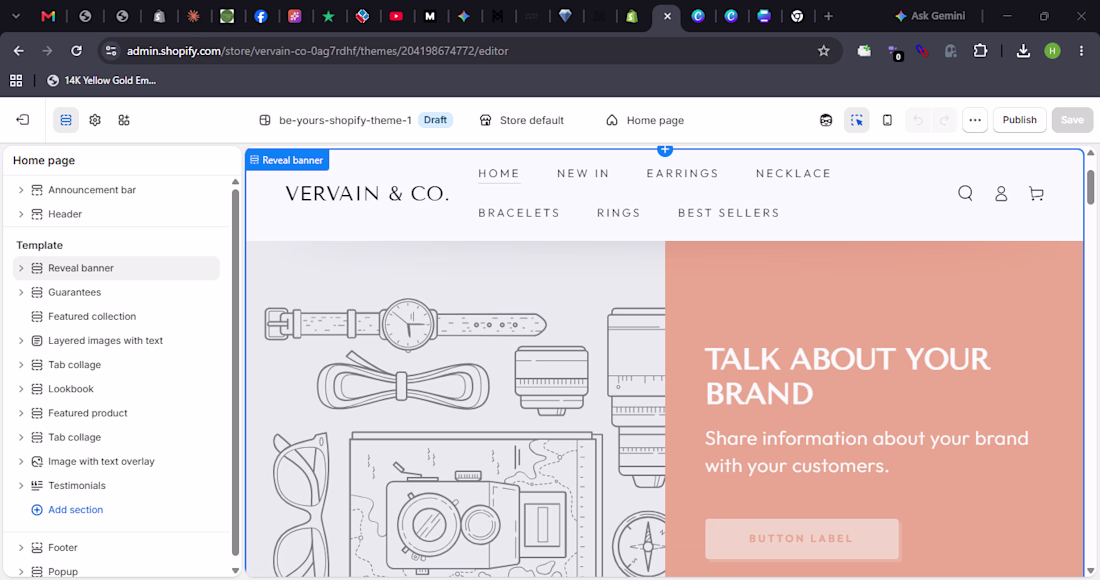Screen dimensions: 1100x580
Task: Click EARRINGS in the store navigation
Action: tap(683, 173)
